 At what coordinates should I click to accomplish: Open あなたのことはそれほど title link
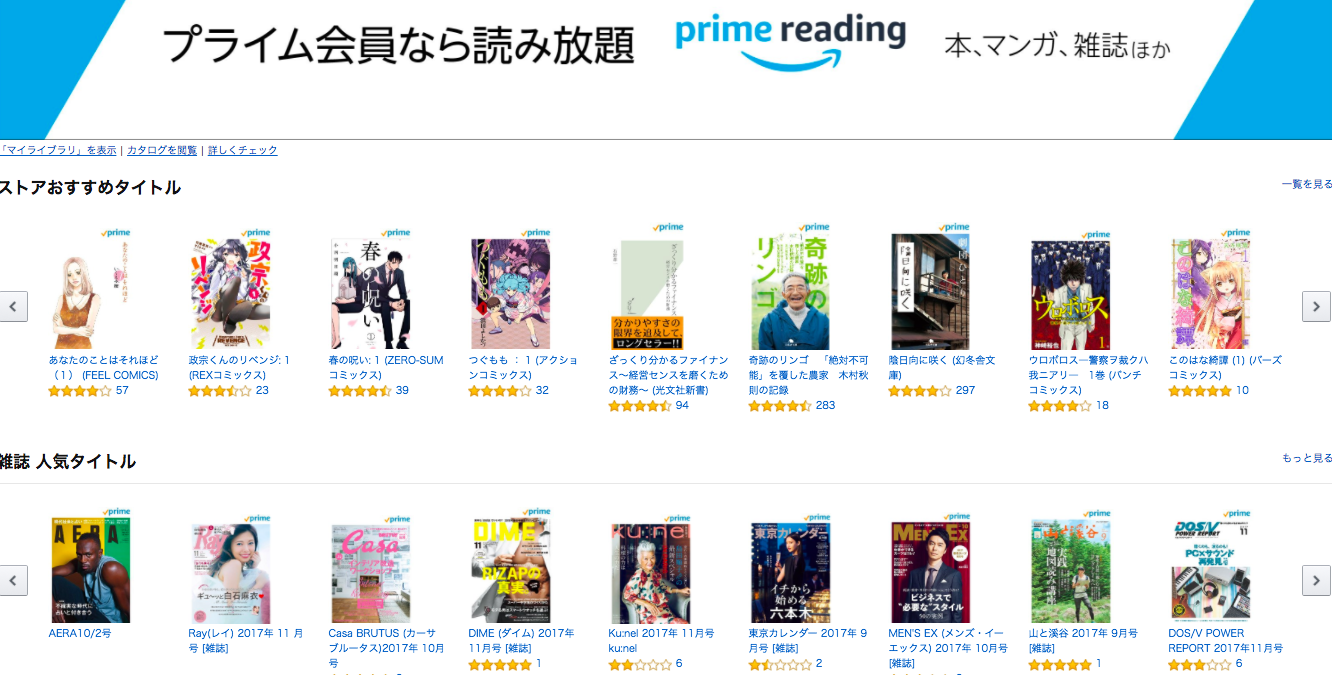[104, 368]
